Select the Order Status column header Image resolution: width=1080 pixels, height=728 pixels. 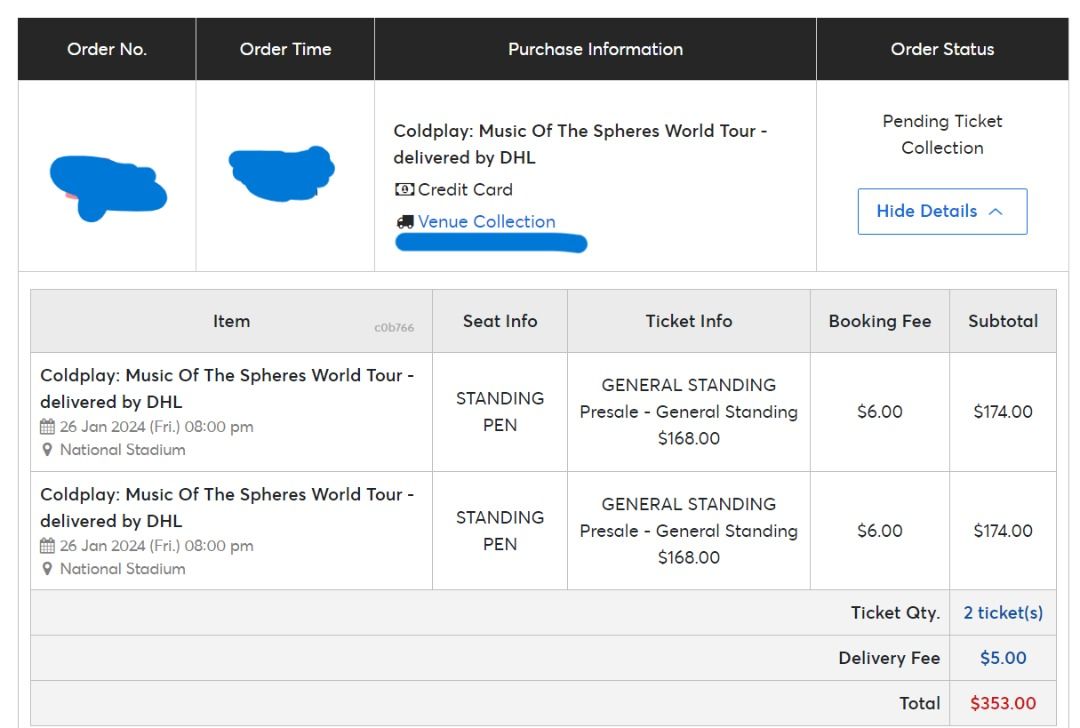tap(941, 48)
